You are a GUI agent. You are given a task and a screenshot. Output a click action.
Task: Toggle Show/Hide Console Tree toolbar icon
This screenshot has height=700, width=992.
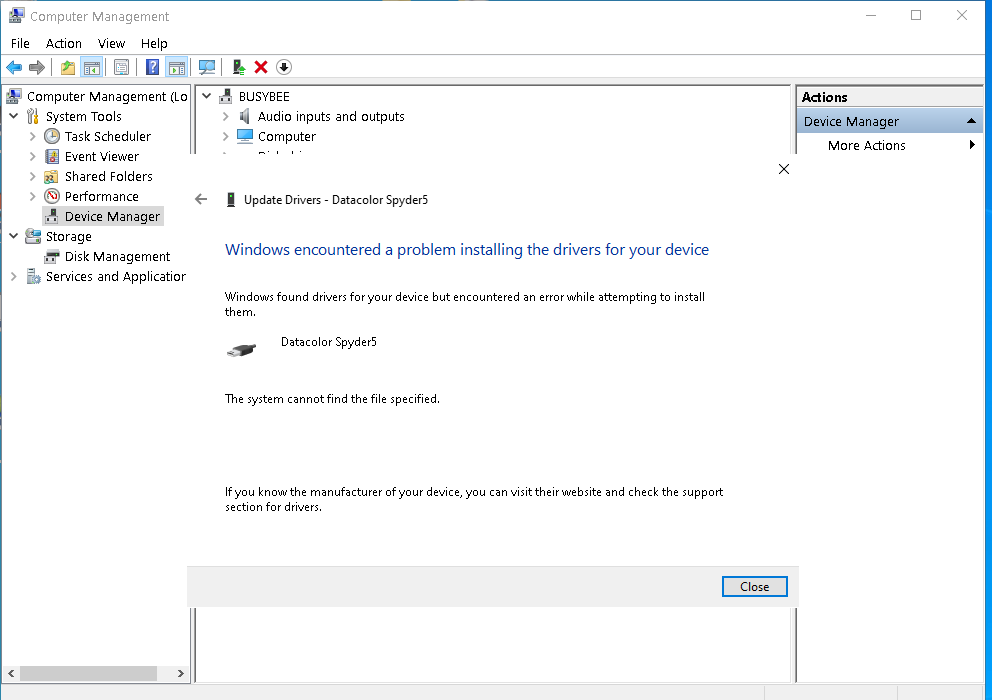click(92, 67)
